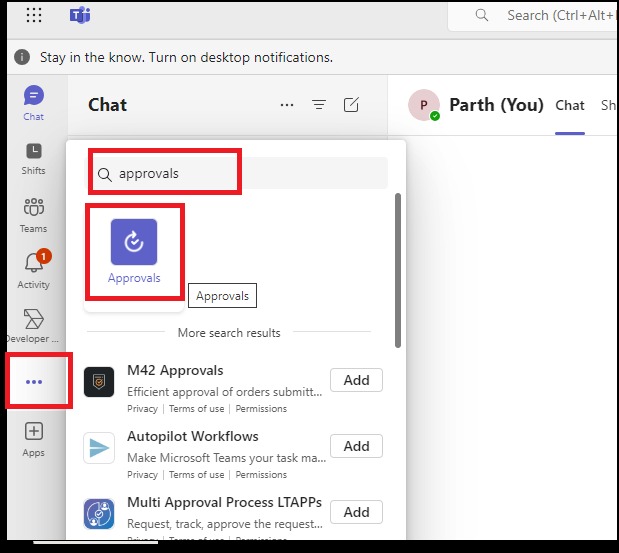The image size is (619, 553).
Task: Click the chat Filter icon
Action: pos(319,105)
